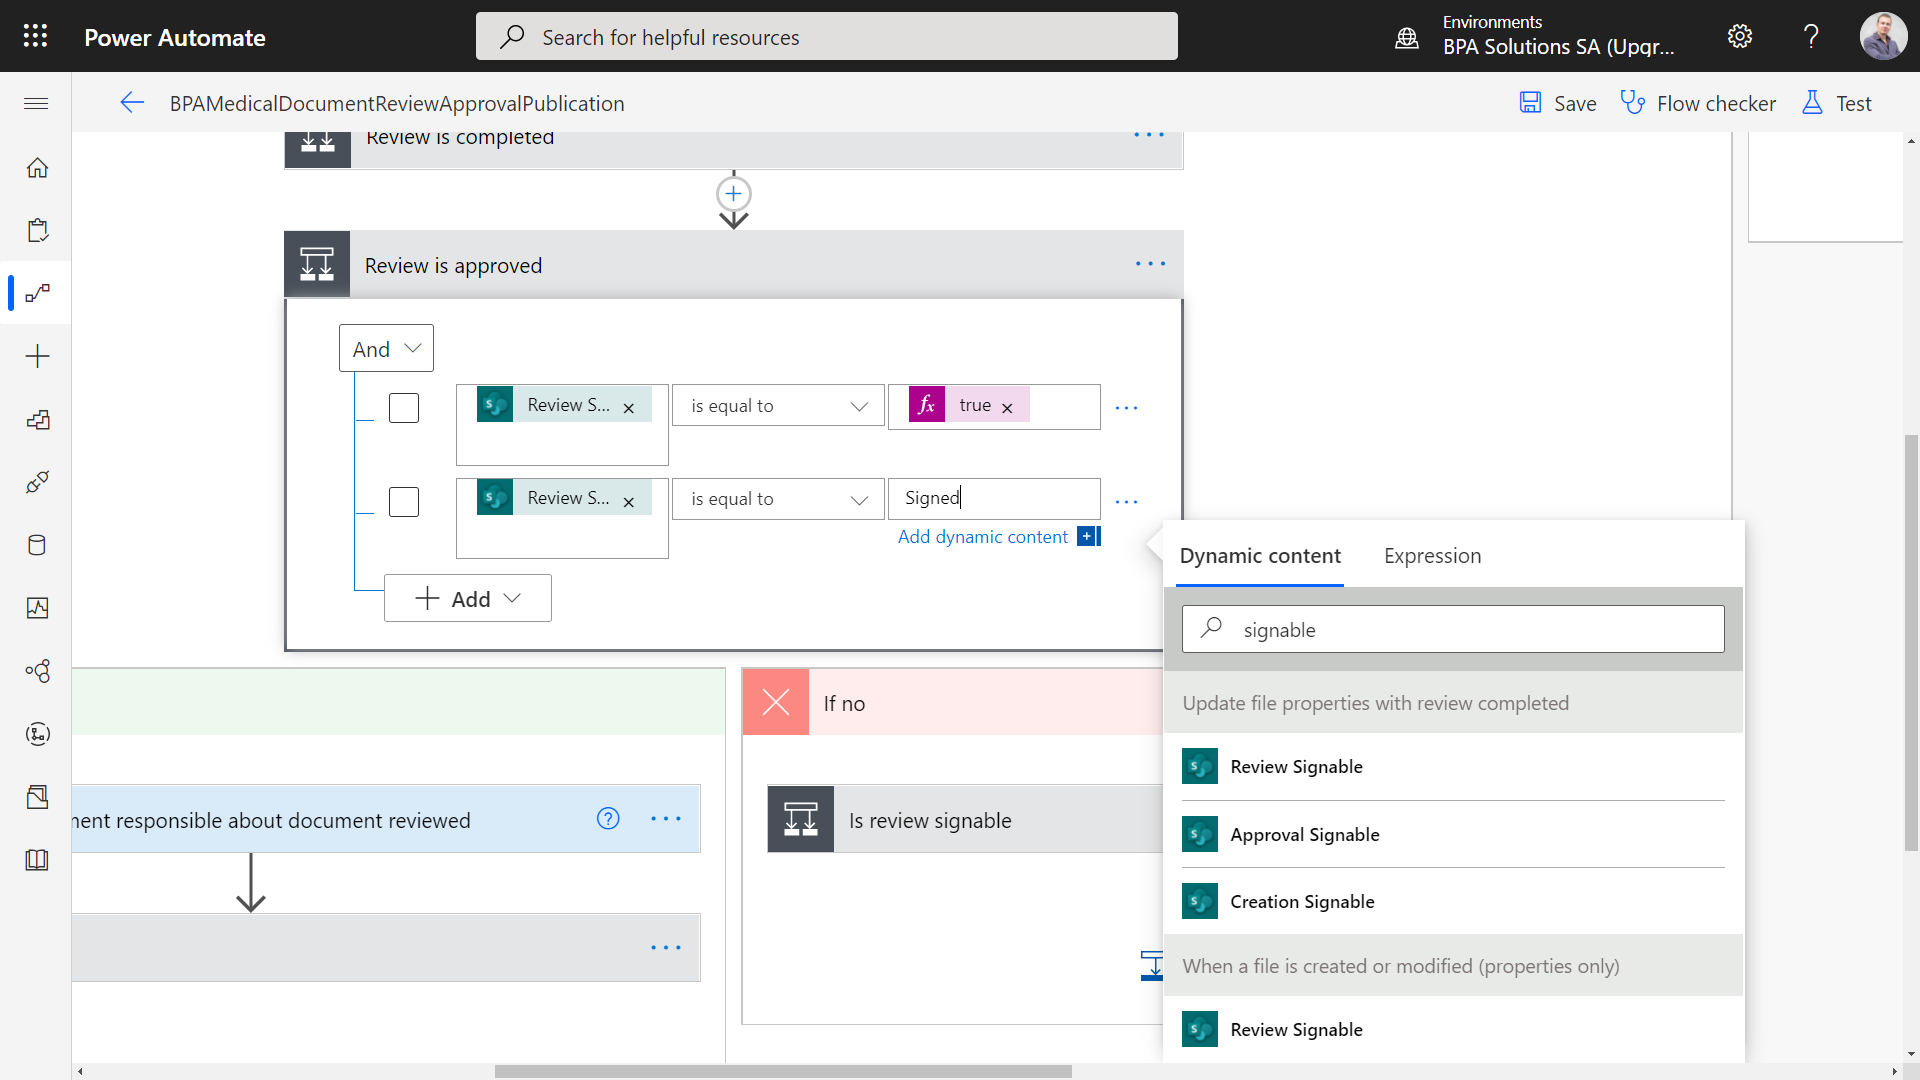Select Creation Signable dynamic content
The image size is (1920, 1080).
click(x=1453, y=901)
